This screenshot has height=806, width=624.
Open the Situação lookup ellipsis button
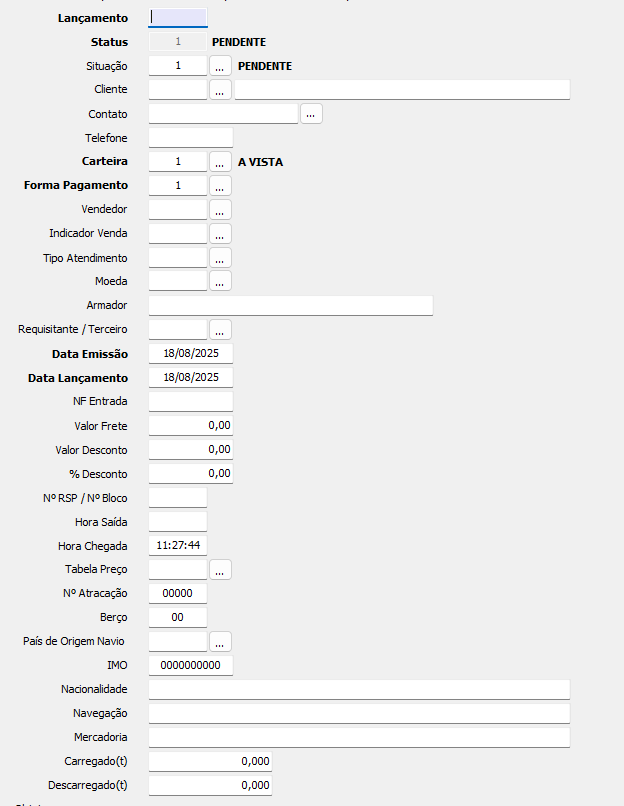pyautogui.click(x=220, y=66)
